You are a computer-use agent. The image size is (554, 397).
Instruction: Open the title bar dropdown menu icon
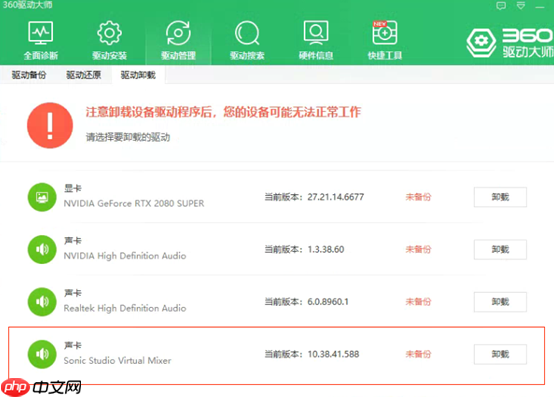pos(520,6)
